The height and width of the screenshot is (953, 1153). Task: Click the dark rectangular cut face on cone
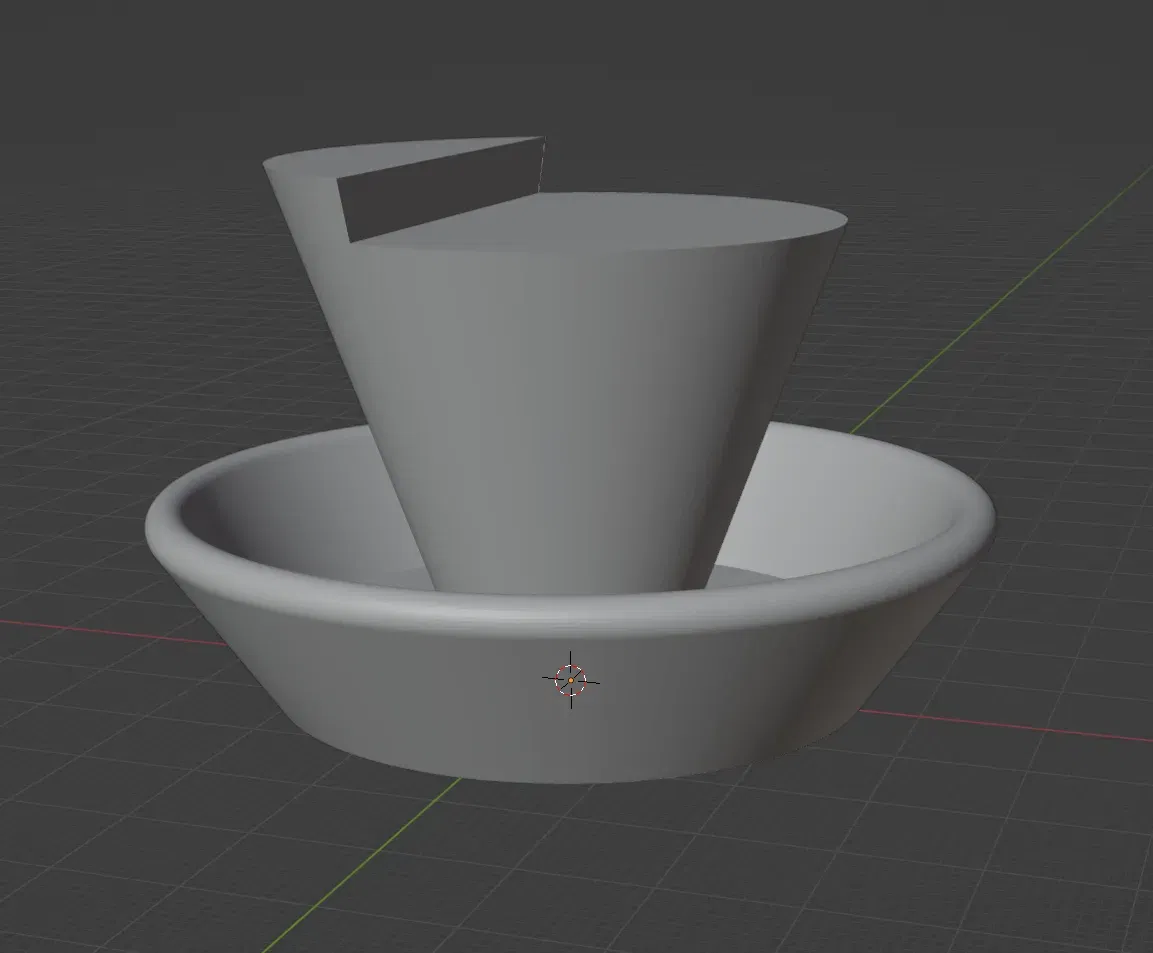coord(441,190)
